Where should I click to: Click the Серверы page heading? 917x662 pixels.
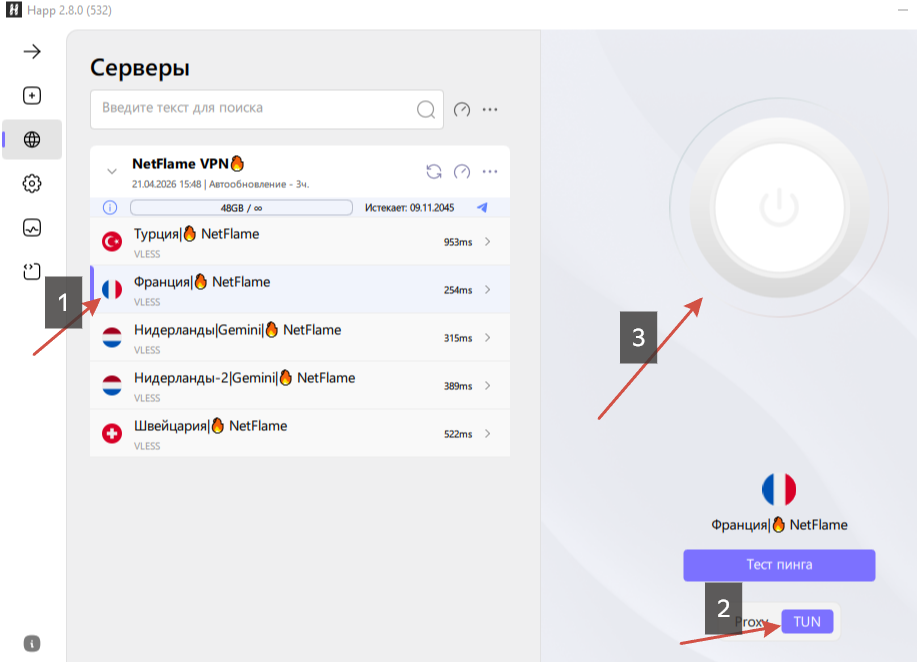click(x=140, y=68)
